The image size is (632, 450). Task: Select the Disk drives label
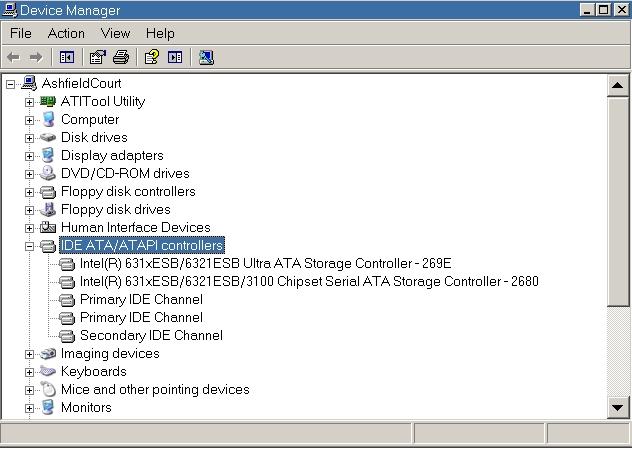(x=94, y=137)
